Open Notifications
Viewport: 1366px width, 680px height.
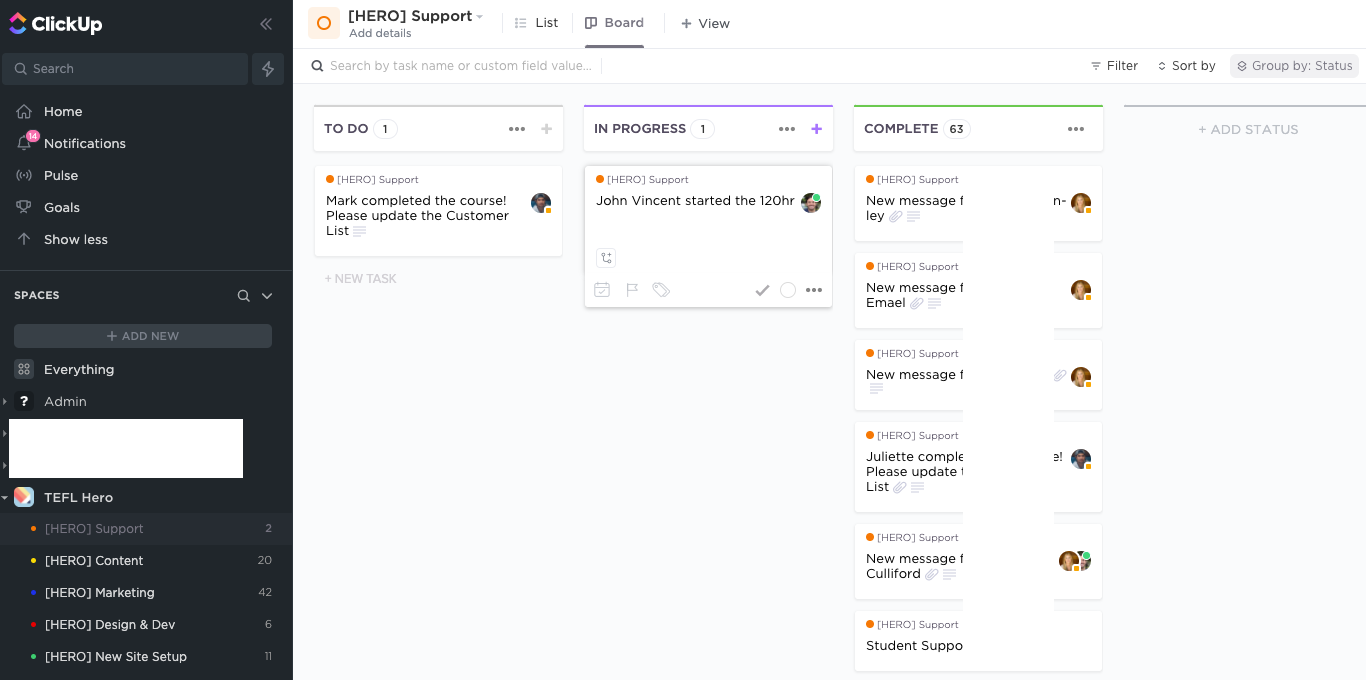(85, 144)
